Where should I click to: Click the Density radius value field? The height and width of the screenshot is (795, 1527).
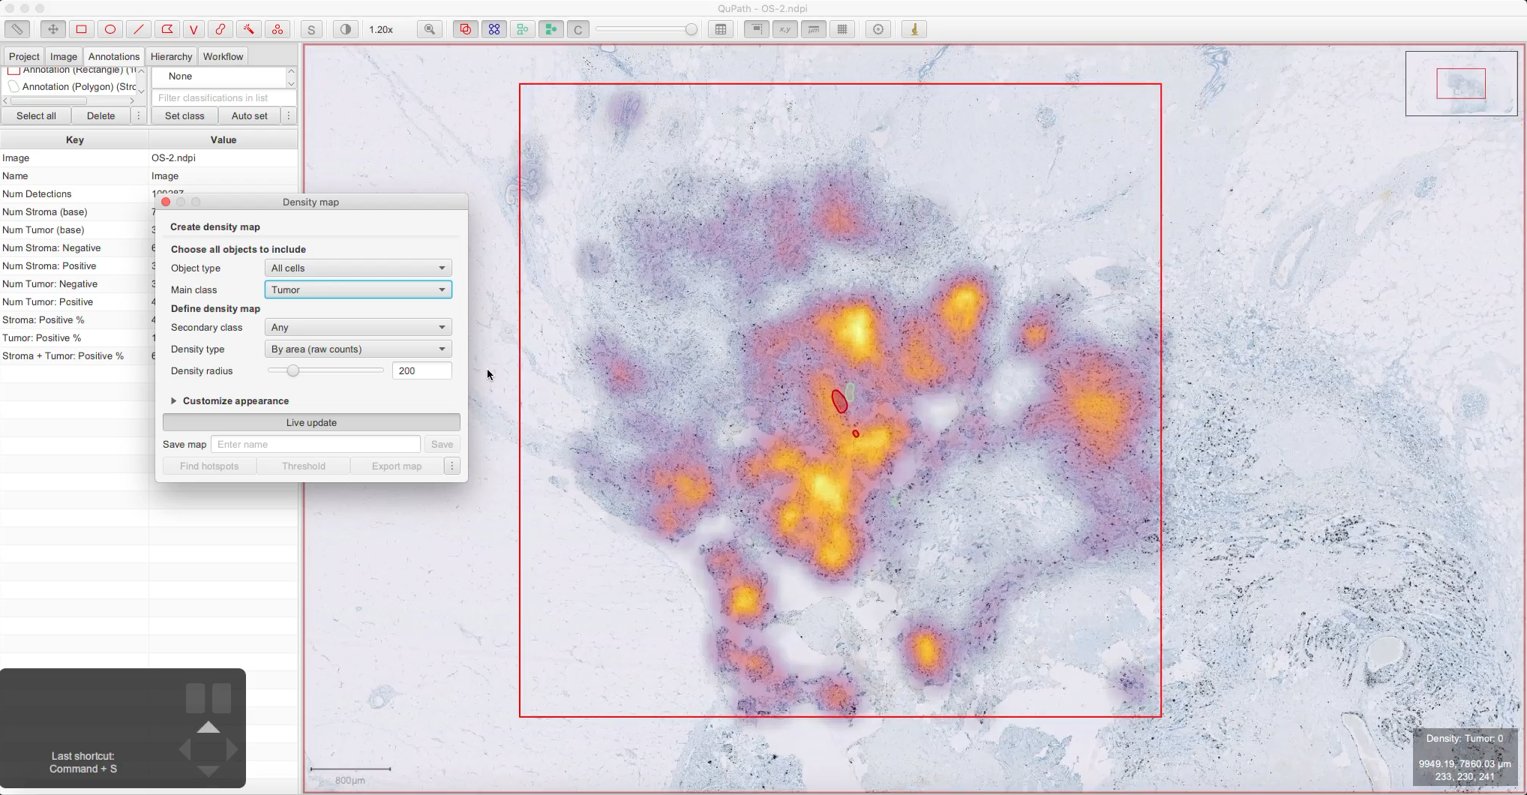tap(421, 371)
